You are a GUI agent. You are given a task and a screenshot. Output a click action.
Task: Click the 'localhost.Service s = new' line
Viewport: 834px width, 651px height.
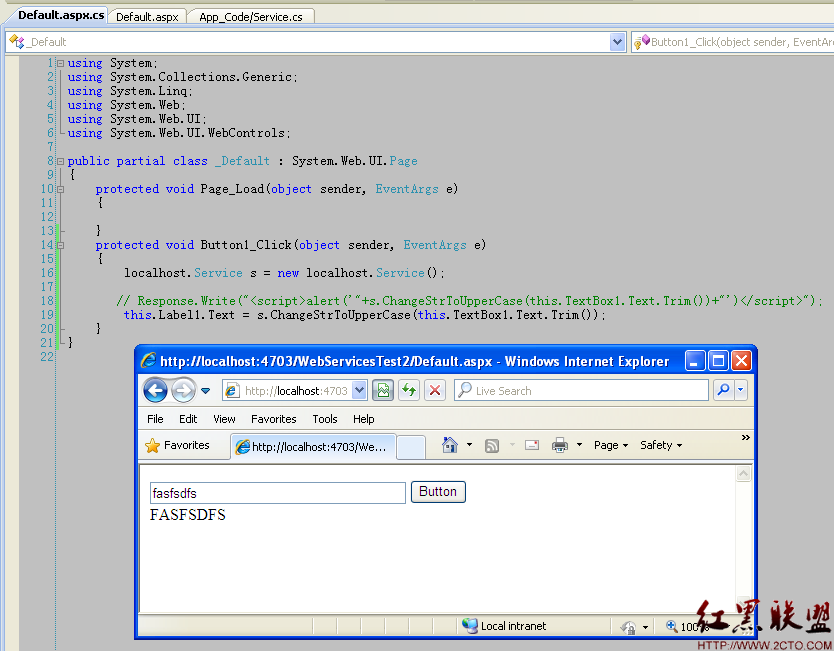click(284, 273)
